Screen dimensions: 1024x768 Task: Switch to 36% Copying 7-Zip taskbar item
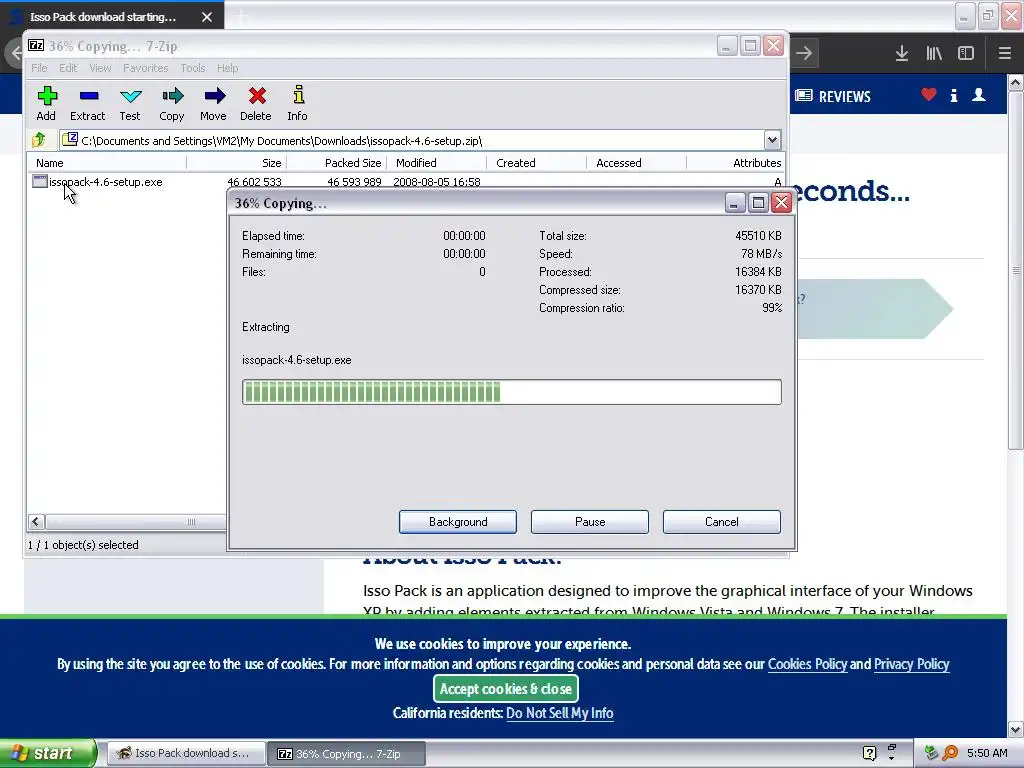tap(347, 754)
